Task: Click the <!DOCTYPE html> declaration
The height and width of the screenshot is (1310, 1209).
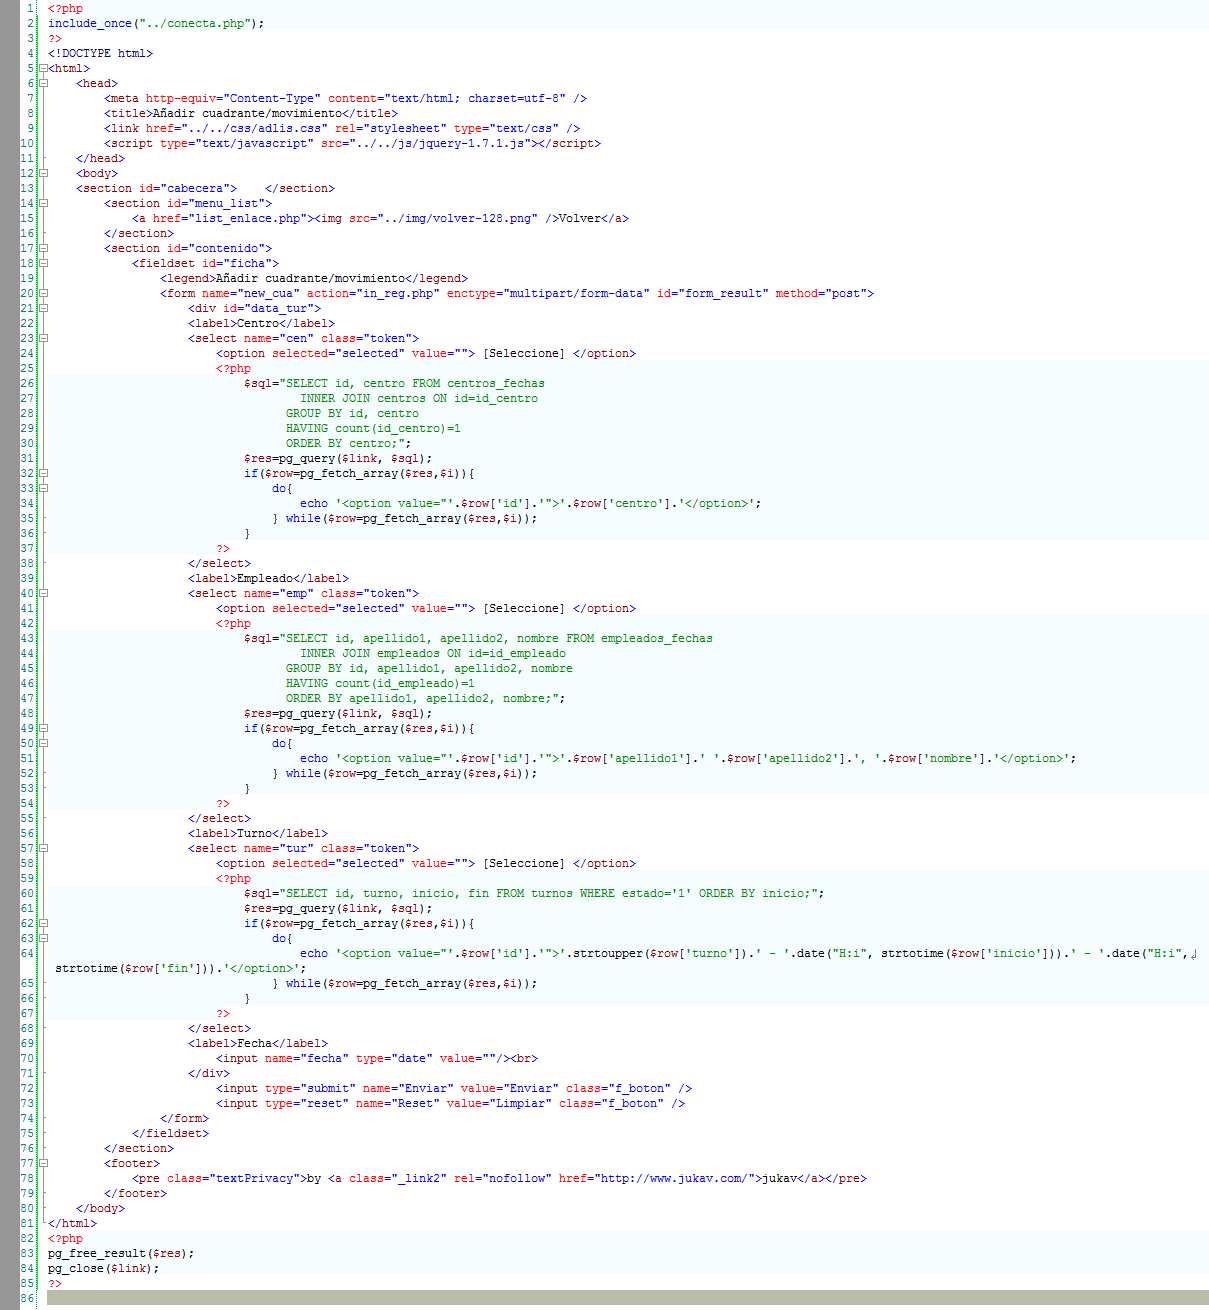Action: [100, 53]
